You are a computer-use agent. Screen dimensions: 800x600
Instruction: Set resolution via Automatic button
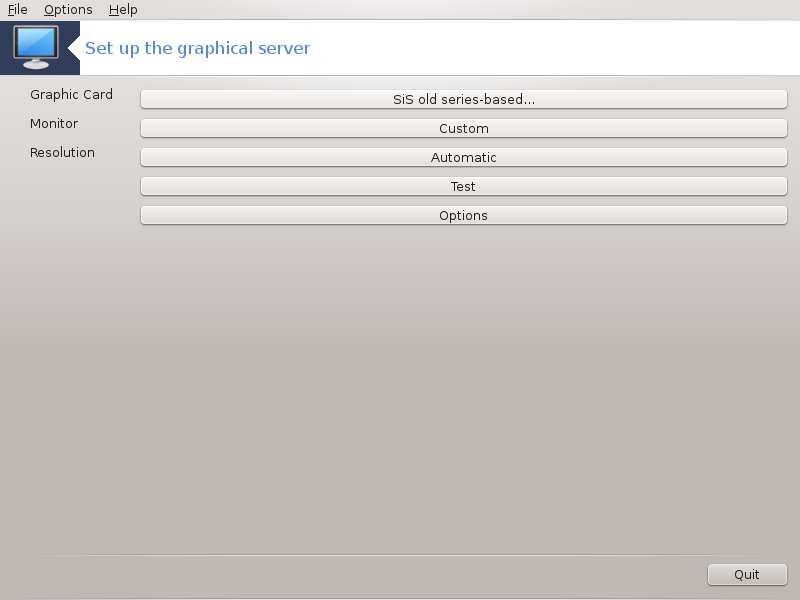point(464,157)
